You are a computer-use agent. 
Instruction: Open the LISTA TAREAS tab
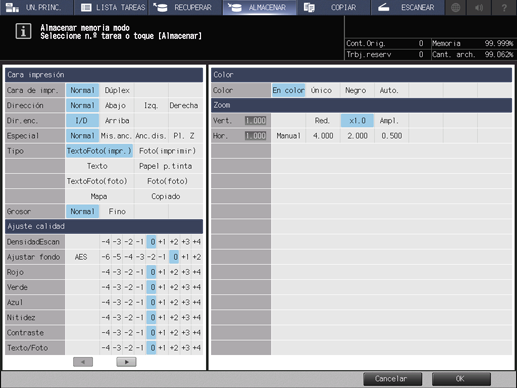[111, 7]
